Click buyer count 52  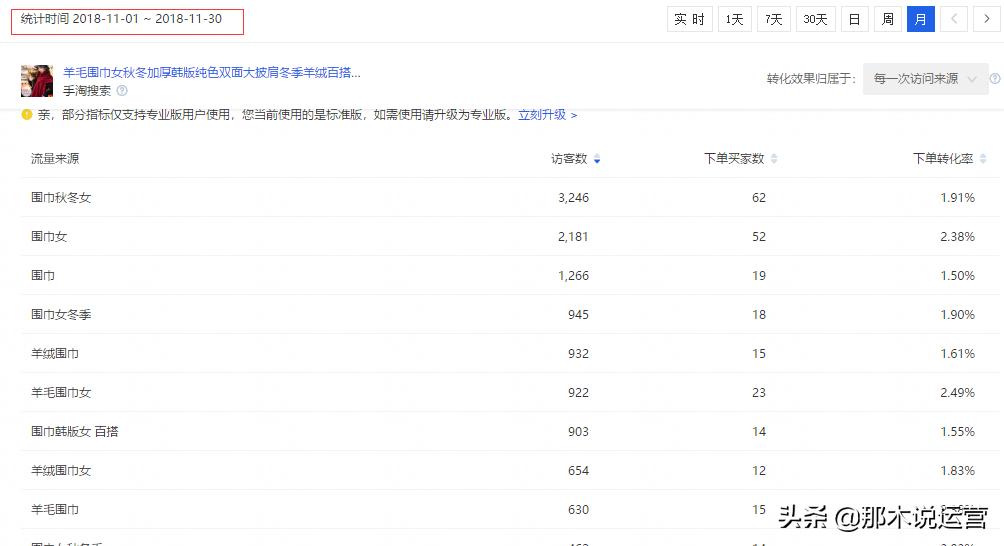point(759,237)
